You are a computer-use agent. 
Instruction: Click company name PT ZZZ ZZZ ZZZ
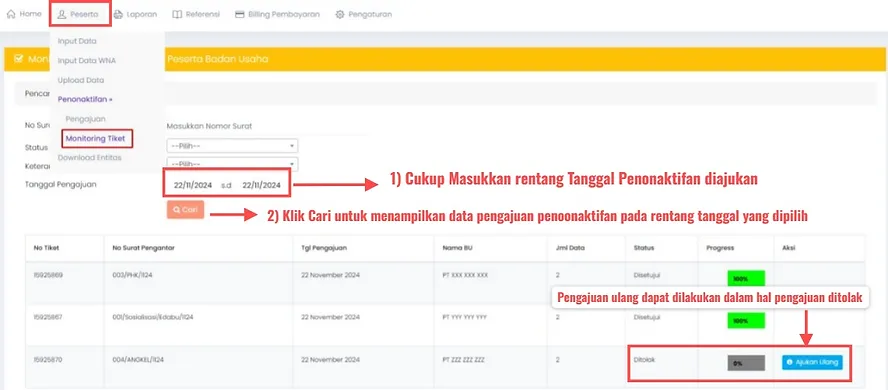click(463, 359)
